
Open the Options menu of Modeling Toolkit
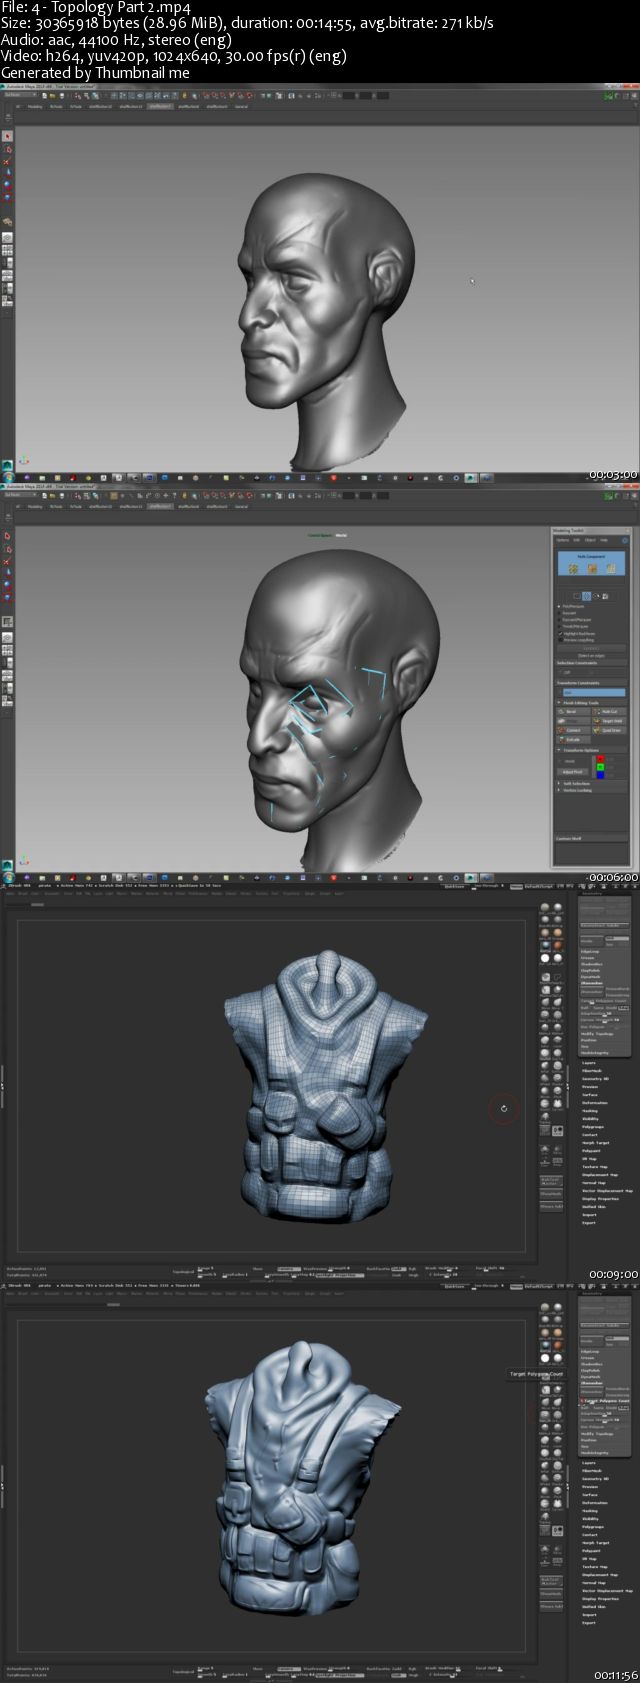(x=563, y=540)
